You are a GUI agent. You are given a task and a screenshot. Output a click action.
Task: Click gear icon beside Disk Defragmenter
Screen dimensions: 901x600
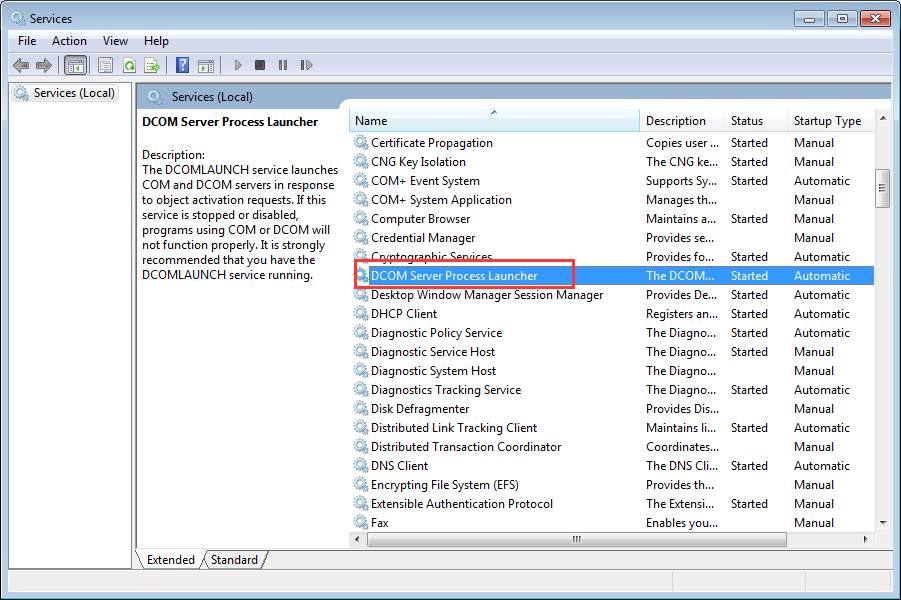361,408
